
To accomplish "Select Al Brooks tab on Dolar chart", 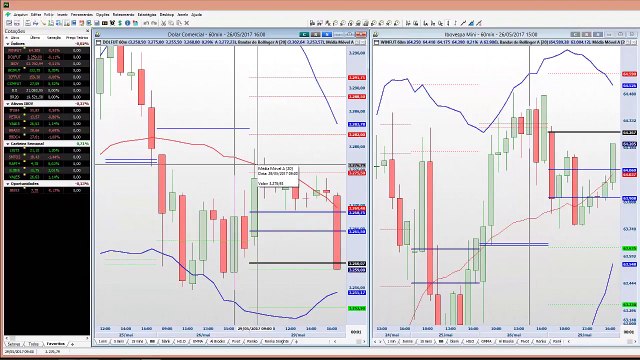I will coord(218,341).
